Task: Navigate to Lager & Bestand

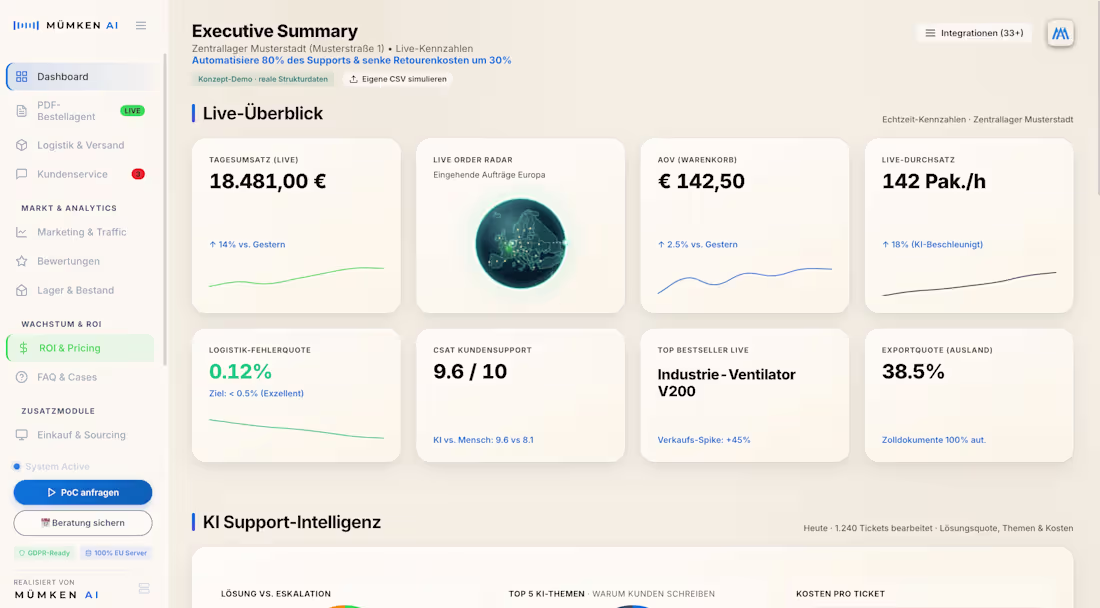Action: (x=81, y=290)
